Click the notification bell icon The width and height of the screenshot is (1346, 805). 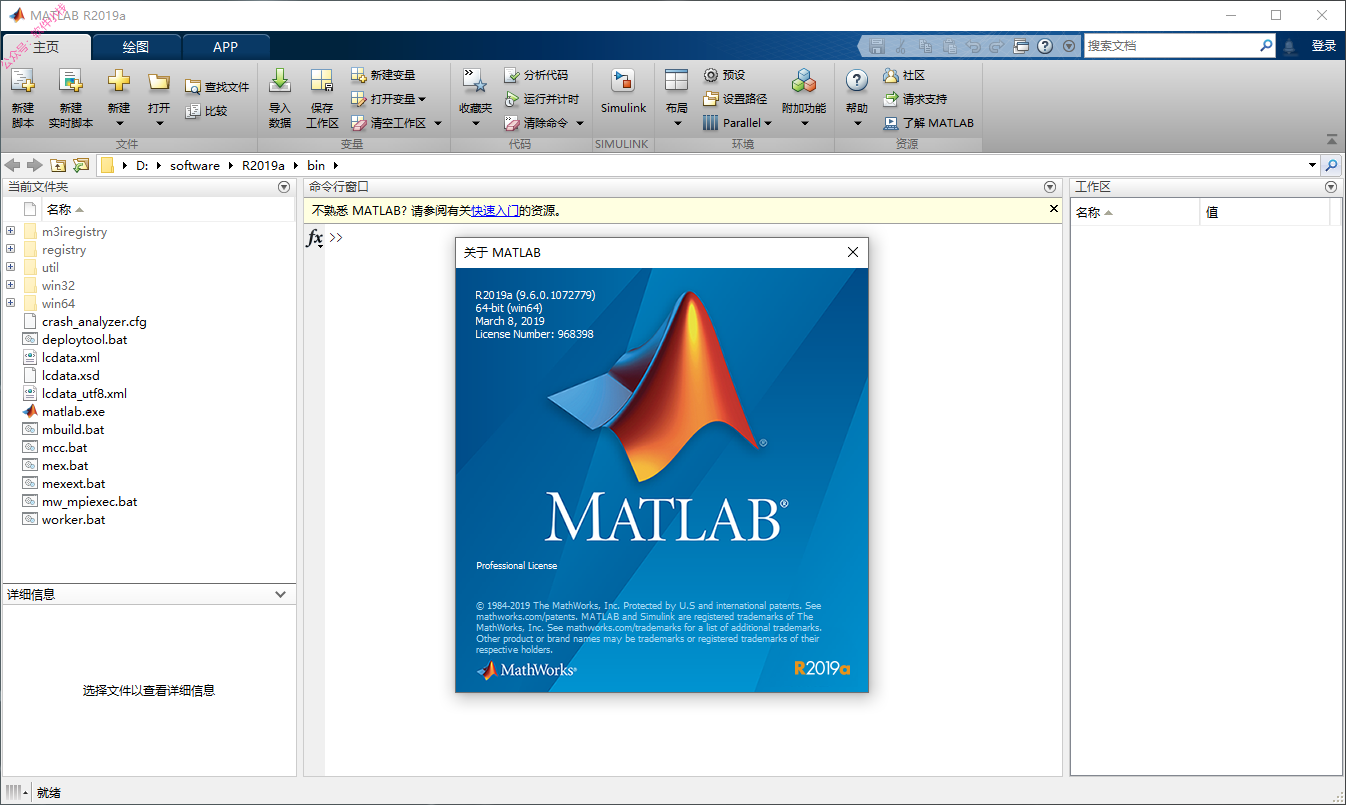coord(1290,46)
